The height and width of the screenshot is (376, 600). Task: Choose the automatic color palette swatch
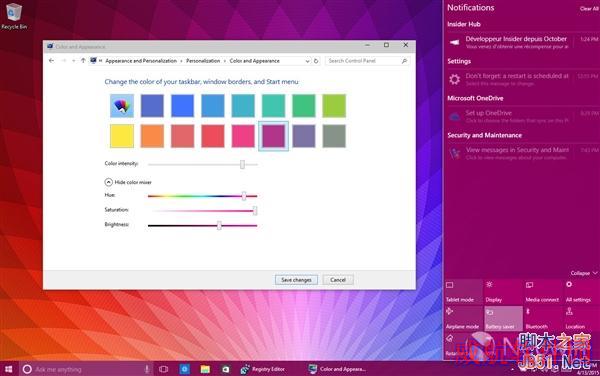point(122,106)
